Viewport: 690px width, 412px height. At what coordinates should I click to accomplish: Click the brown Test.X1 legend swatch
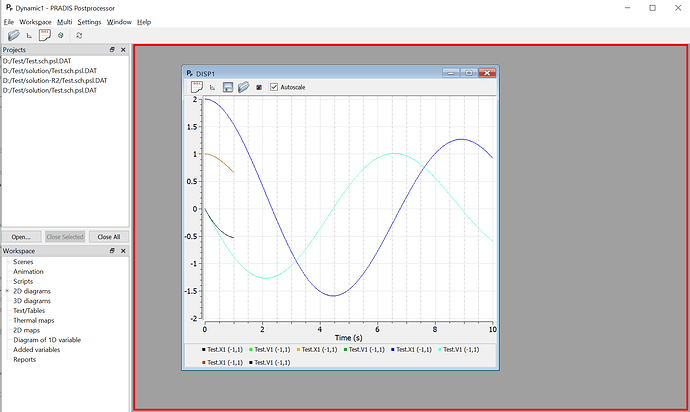204,363
